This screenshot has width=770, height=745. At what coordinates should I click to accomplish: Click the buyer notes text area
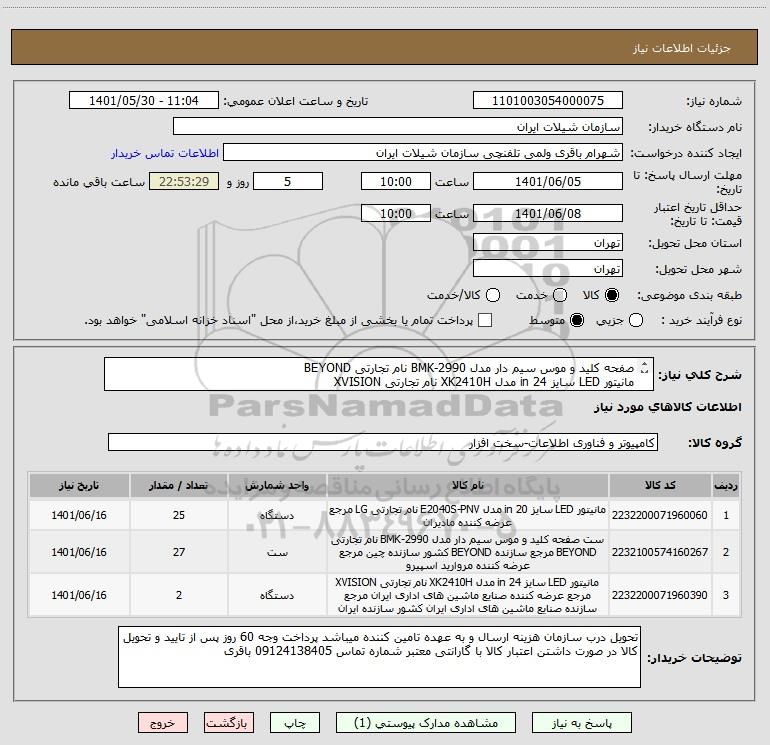click(x=379, y=657)
